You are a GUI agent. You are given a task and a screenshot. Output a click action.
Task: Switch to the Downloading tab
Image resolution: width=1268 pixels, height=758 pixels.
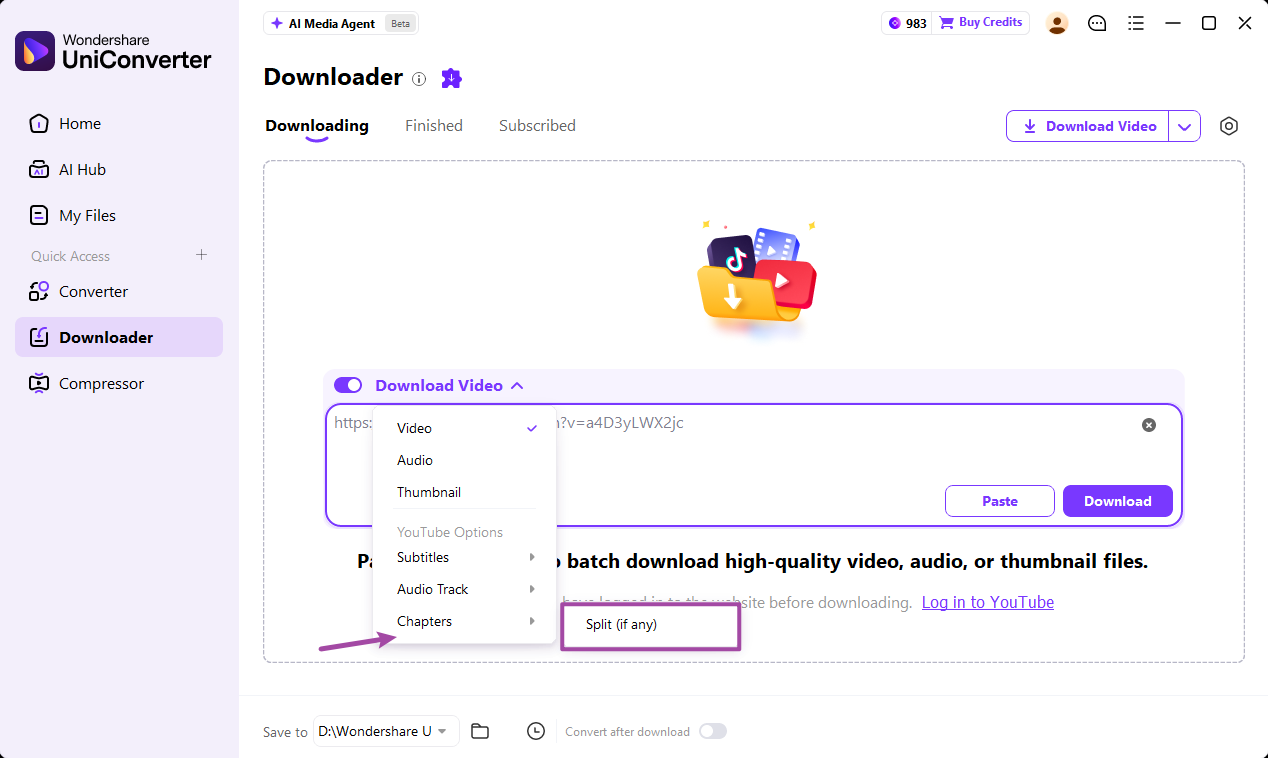point(317,126)
